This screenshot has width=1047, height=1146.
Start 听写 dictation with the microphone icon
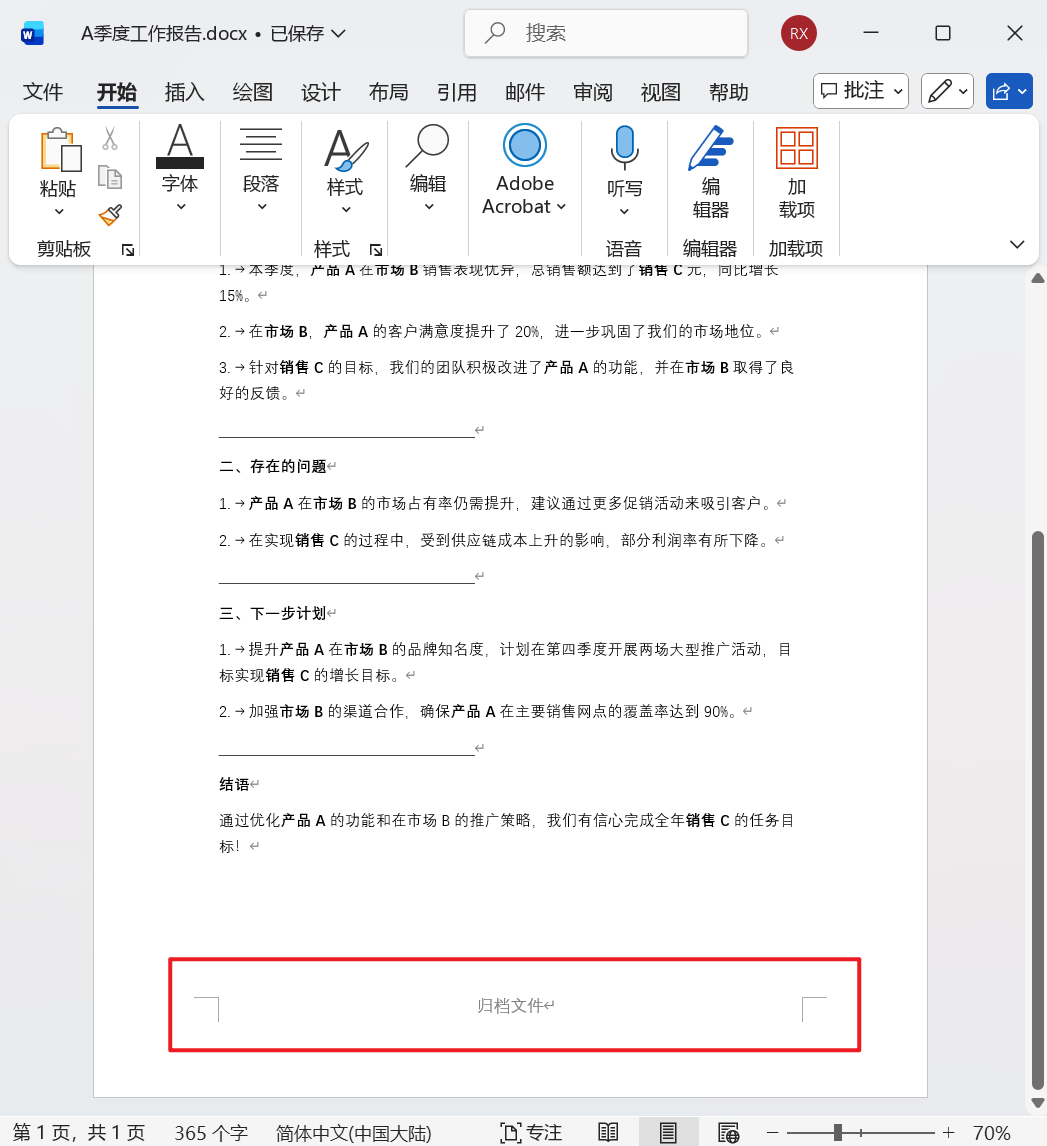[x=623, y=146]
